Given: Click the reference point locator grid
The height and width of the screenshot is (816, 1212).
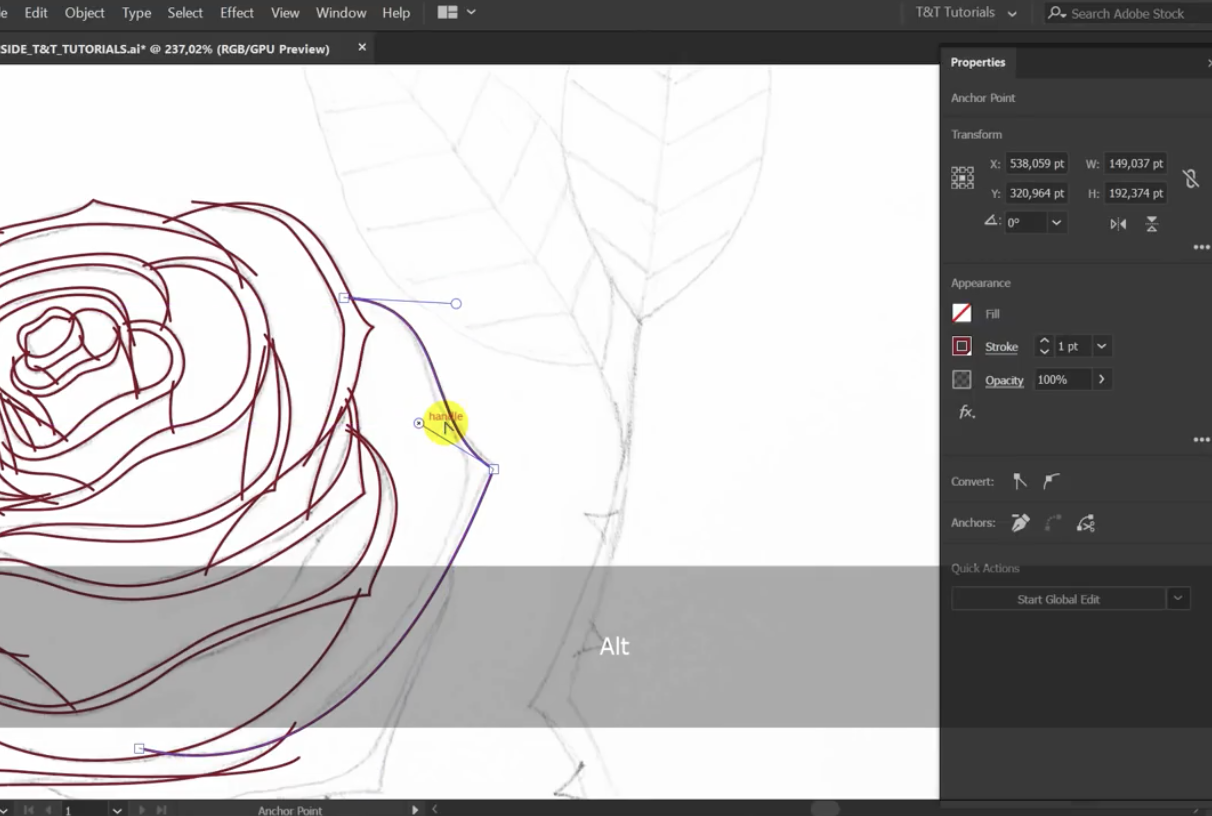Looking at the screenshot, I should (962, 178).
